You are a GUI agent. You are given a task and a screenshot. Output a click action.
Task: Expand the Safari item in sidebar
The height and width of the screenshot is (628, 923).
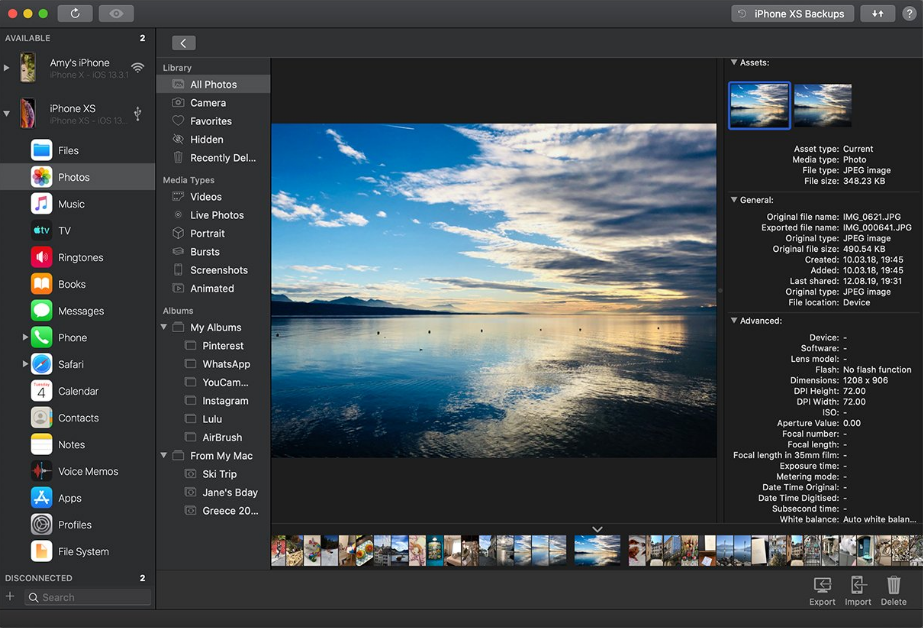click(25, 364)
